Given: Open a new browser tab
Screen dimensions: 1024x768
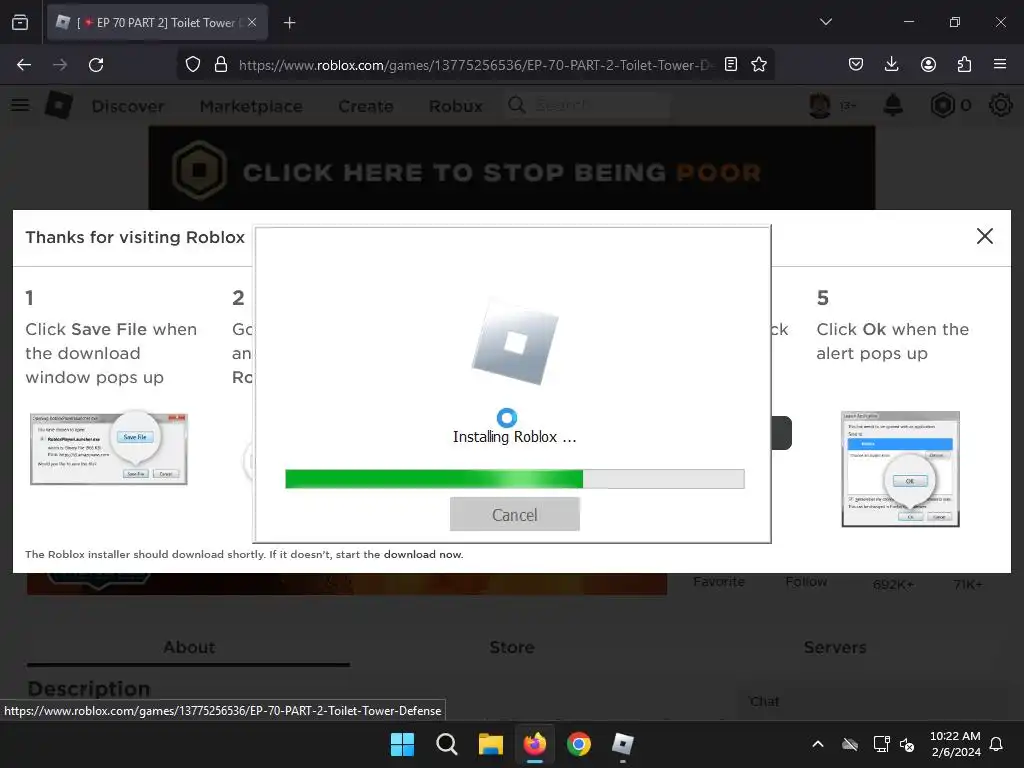Looking at the screenshot, I should coord(289,23).
